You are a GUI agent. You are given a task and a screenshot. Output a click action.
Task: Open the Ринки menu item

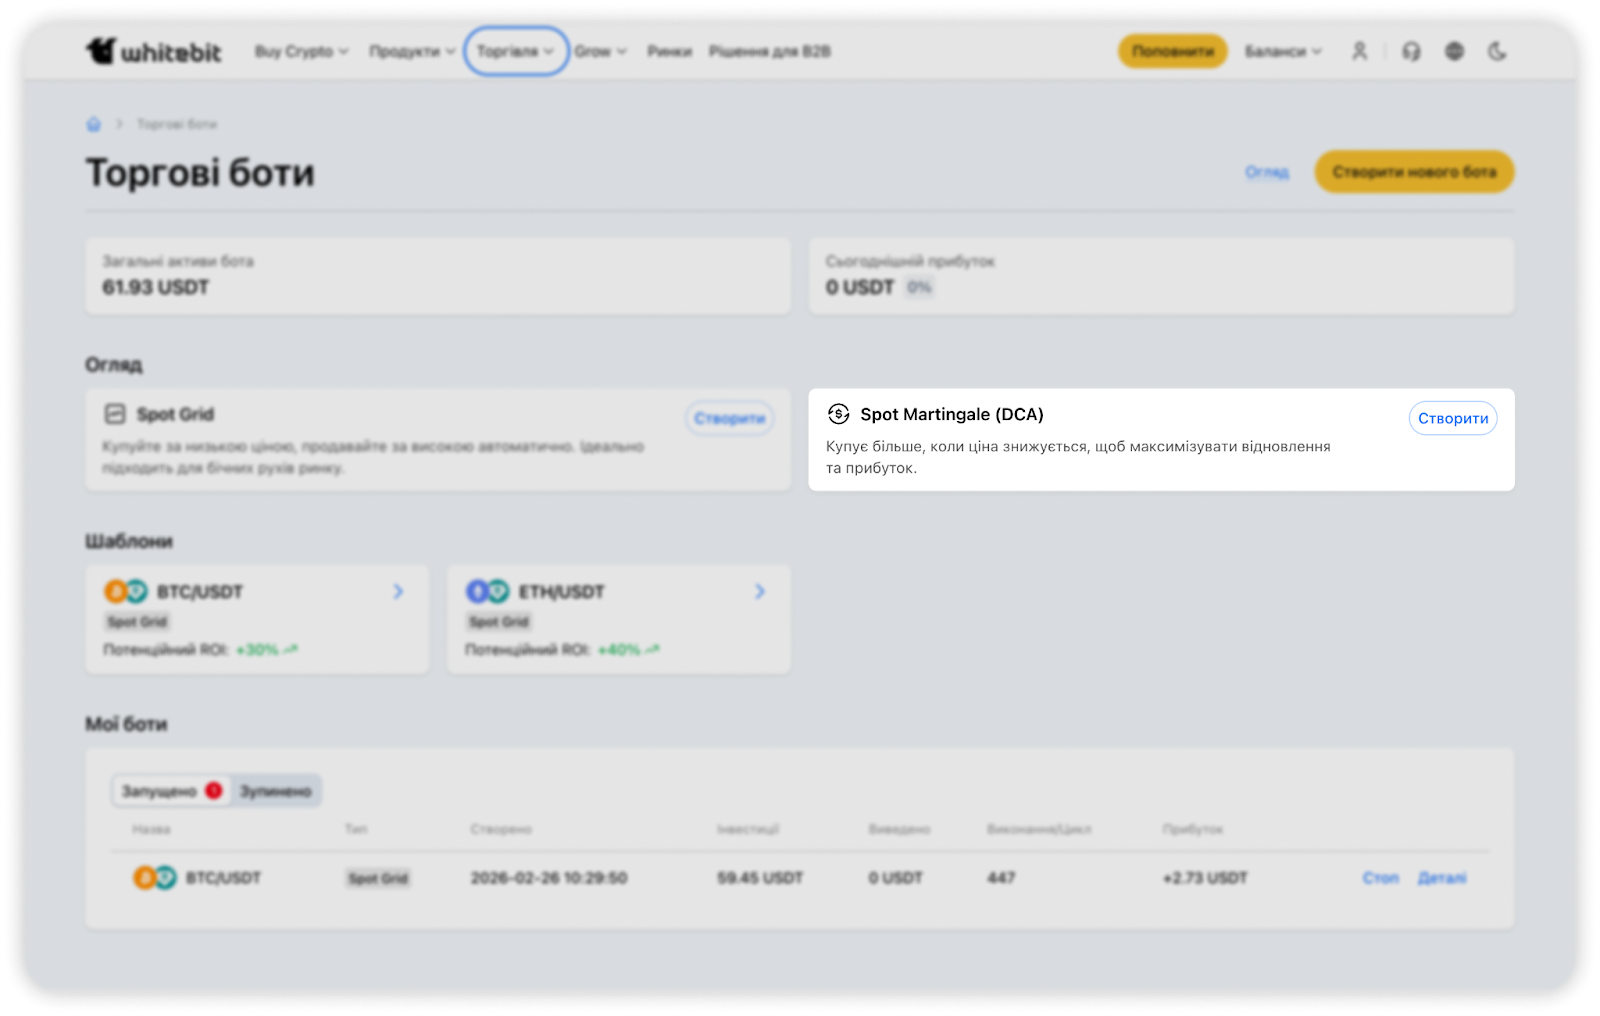tap(669, 51)
